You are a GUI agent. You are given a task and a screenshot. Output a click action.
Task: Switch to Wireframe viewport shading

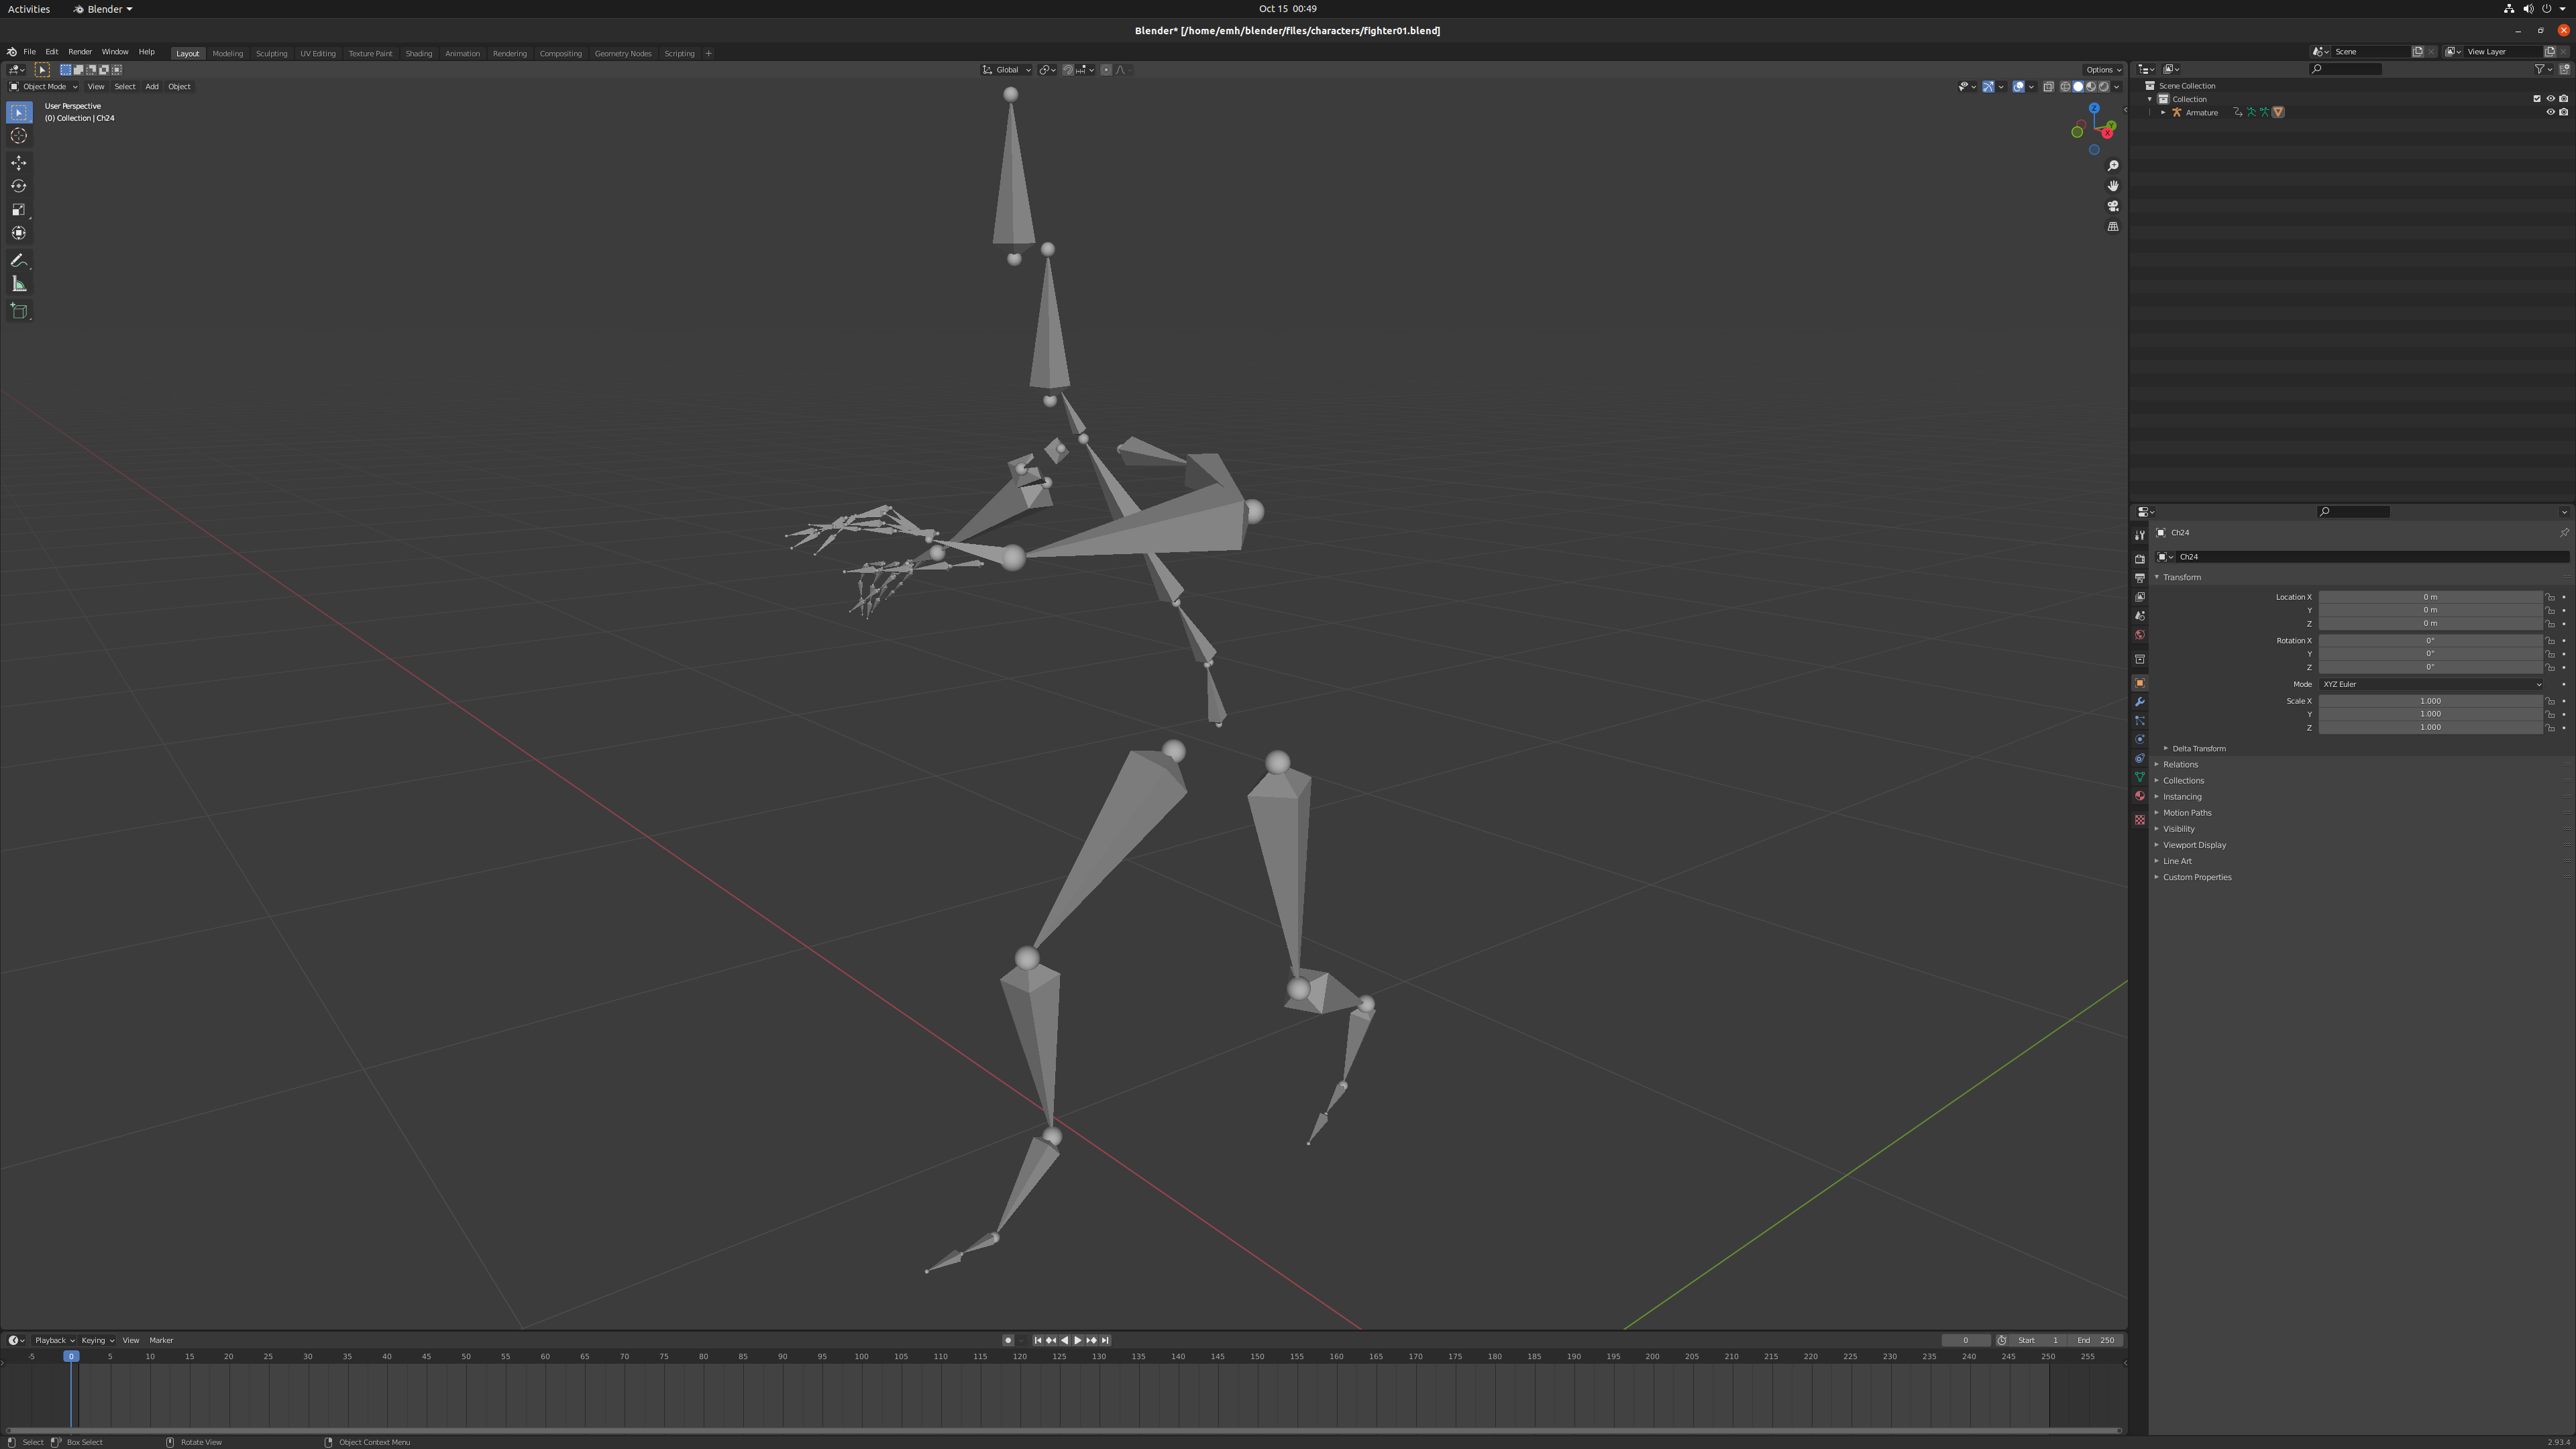(x=2065, y=87)
